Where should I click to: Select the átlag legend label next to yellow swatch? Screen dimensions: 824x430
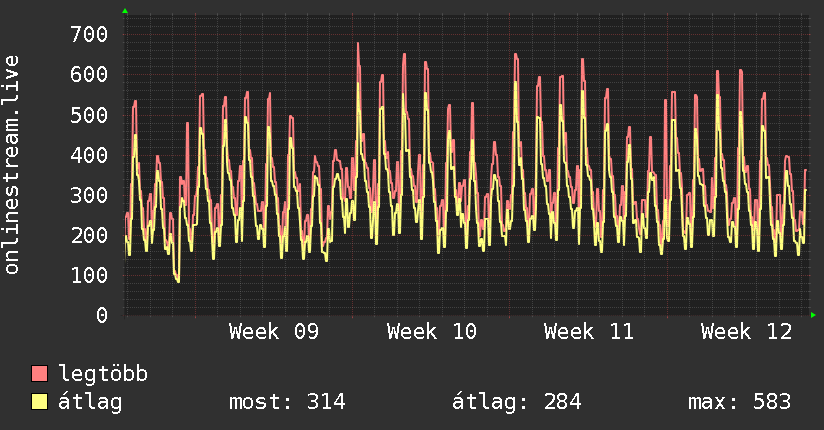point(90,402)
